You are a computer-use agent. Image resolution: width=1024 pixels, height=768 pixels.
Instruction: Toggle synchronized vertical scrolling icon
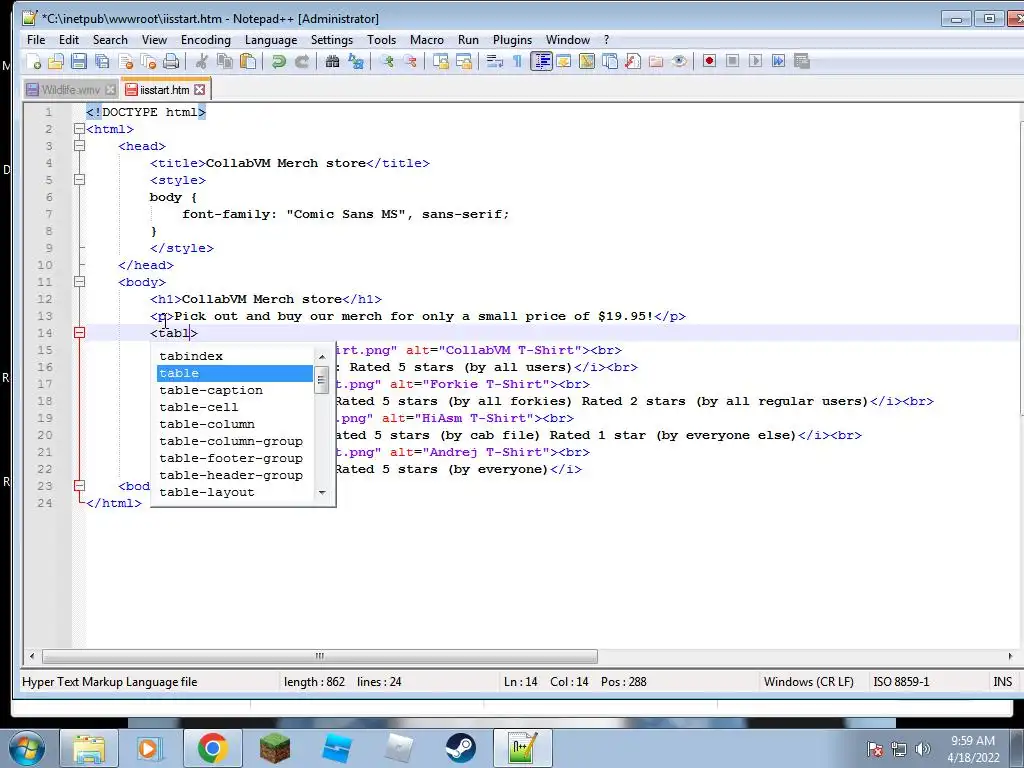[x=441, y=61]
